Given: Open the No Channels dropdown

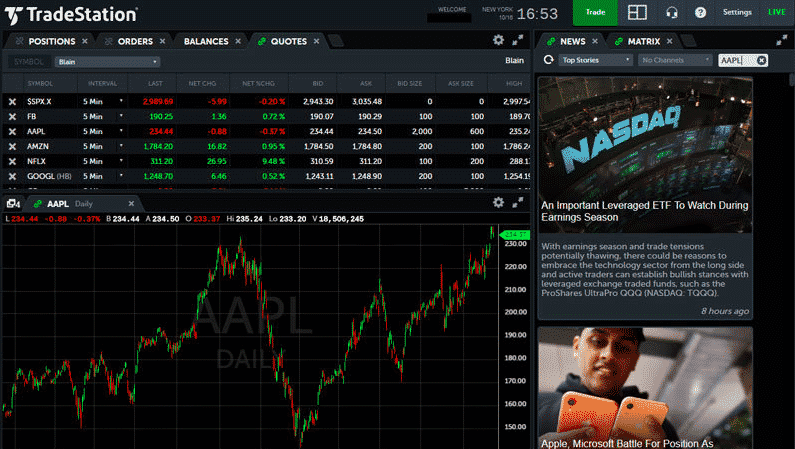Looking at the screenshot, I should (x=675, y=60).
